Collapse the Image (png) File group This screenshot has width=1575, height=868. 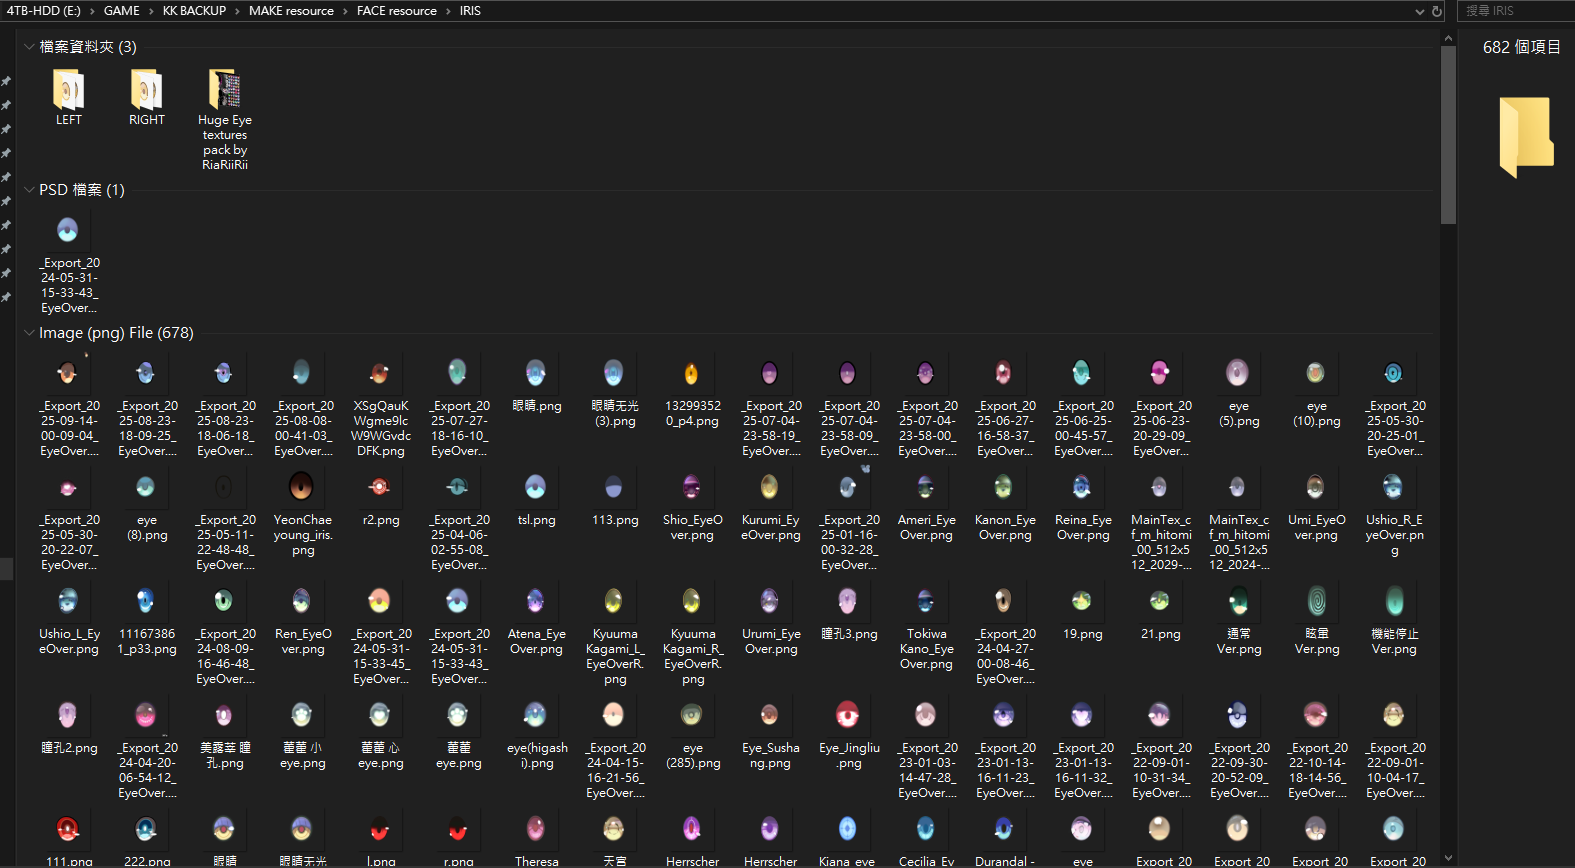[29, 333]
